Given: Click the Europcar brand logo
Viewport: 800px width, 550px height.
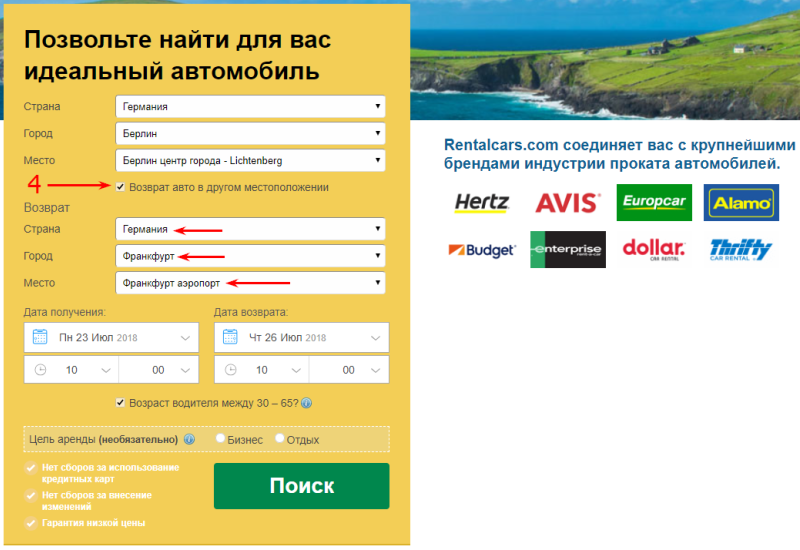Looking at the screenshot, I should click(x=654, y=203).
